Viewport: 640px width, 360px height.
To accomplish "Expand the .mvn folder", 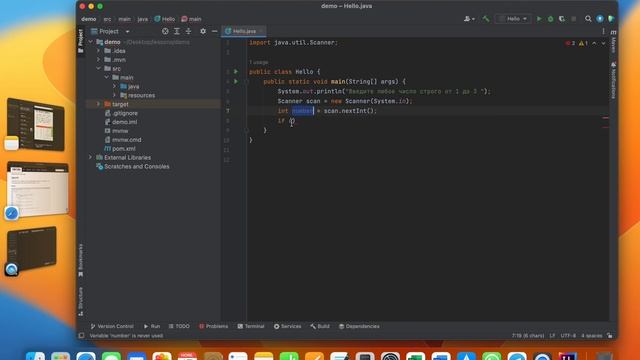I will pyautogui.click(x=98, y=60).
